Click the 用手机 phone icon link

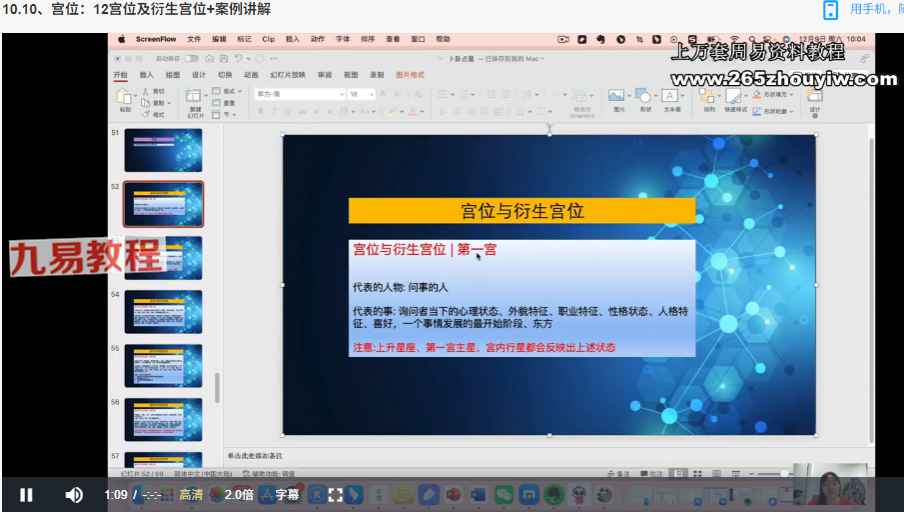830,10
